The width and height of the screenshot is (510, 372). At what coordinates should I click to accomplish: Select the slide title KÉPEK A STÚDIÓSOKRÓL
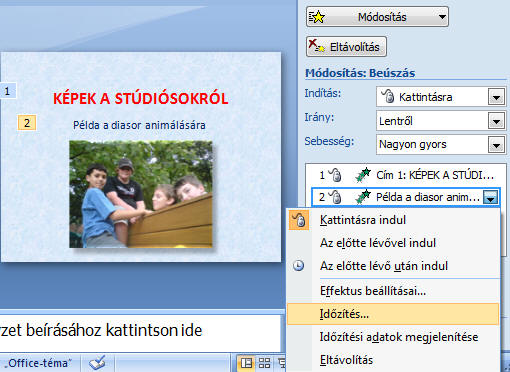tap(141, 98)
